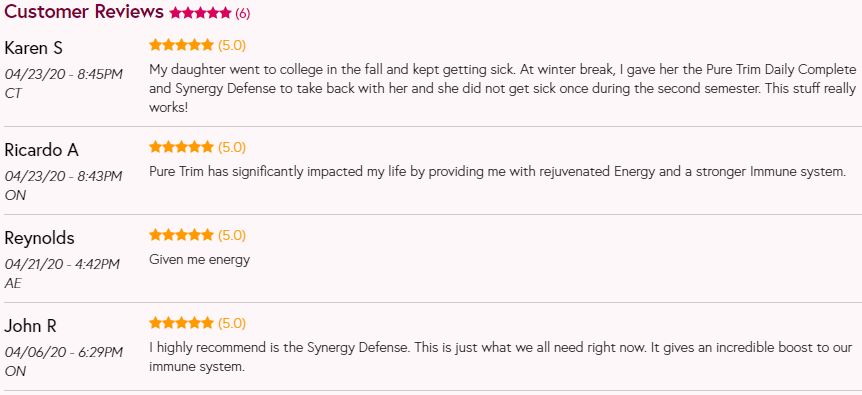862x395 pixels.
Task: Click Ricardo A's orange five-star rating
Action: click(181, 147)
